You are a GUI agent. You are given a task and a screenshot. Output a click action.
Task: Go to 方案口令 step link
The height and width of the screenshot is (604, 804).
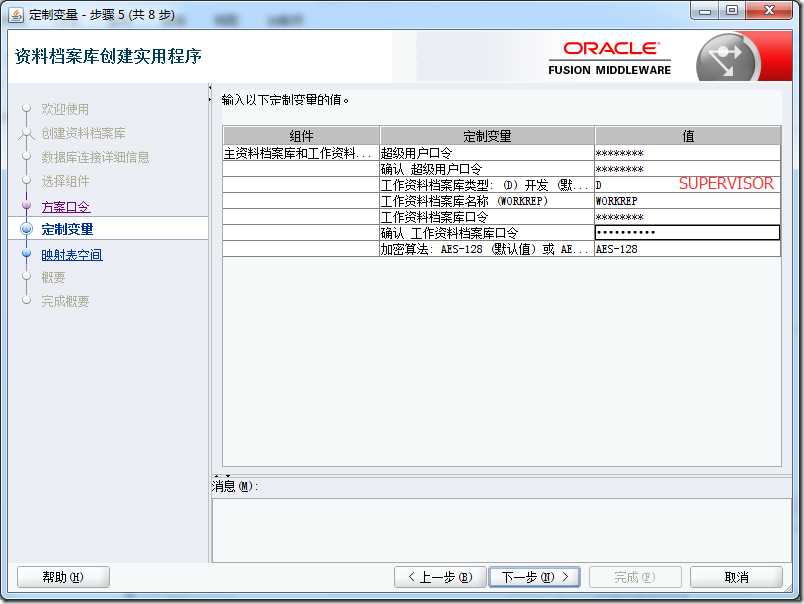[66, 207]
